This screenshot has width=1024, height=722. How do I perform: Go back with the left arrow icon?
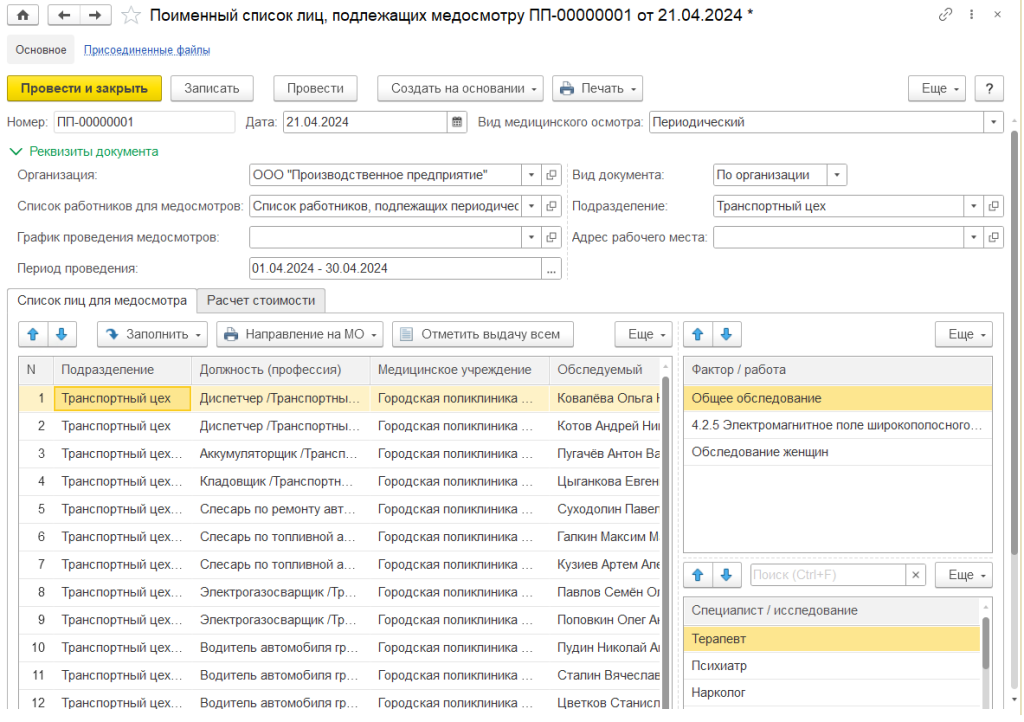tap(64, 15)
